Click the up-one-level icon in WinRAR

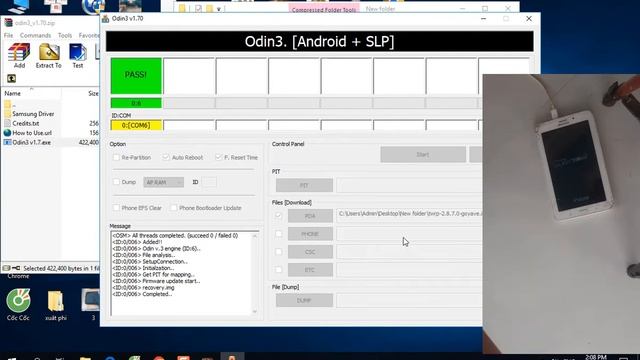tap(11, 78)
